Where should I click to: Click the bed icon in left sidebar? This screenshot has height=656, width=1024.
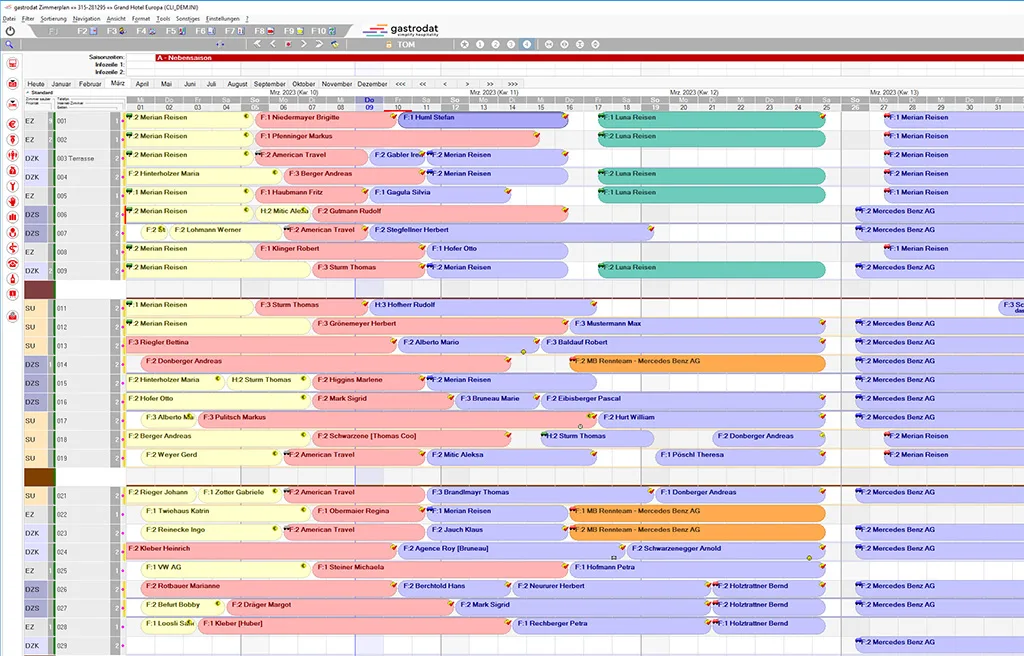point(12,104)
